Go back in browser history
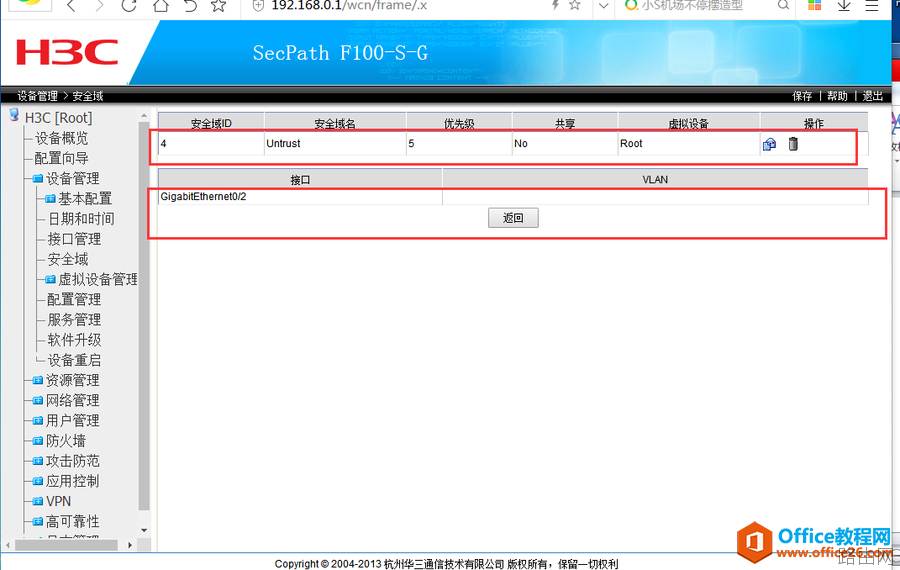The height and width of the screenshot is (570, 900). 71,6
